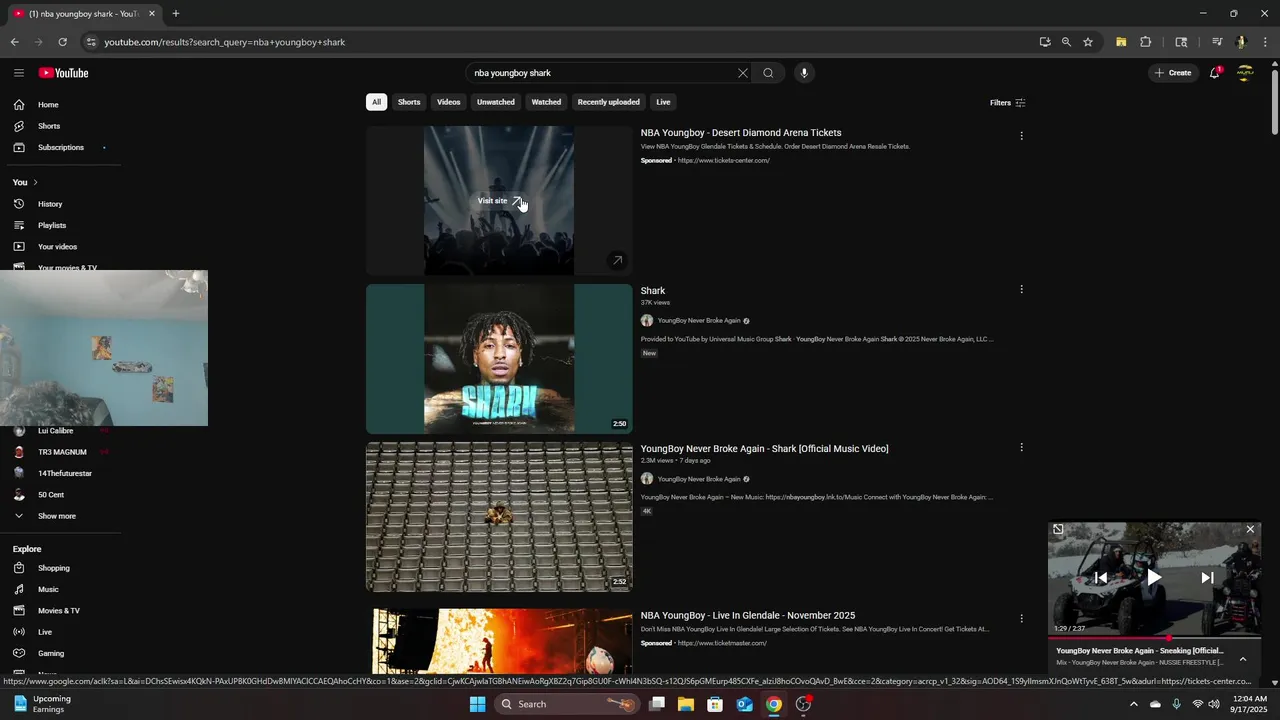Open options for the Shark Official Music Video
Screen dimensions: 1280x720
1021,448
